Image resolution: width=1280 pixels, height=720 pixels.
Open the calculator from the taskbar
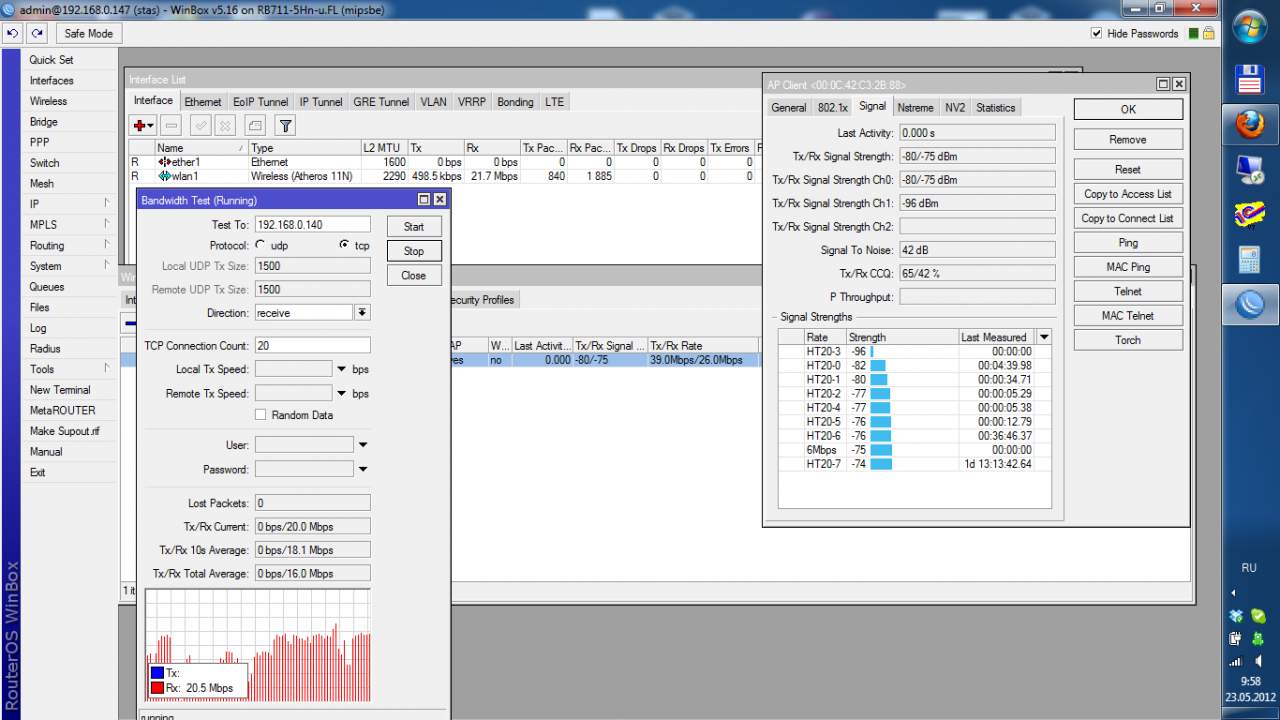(1249, 261)
